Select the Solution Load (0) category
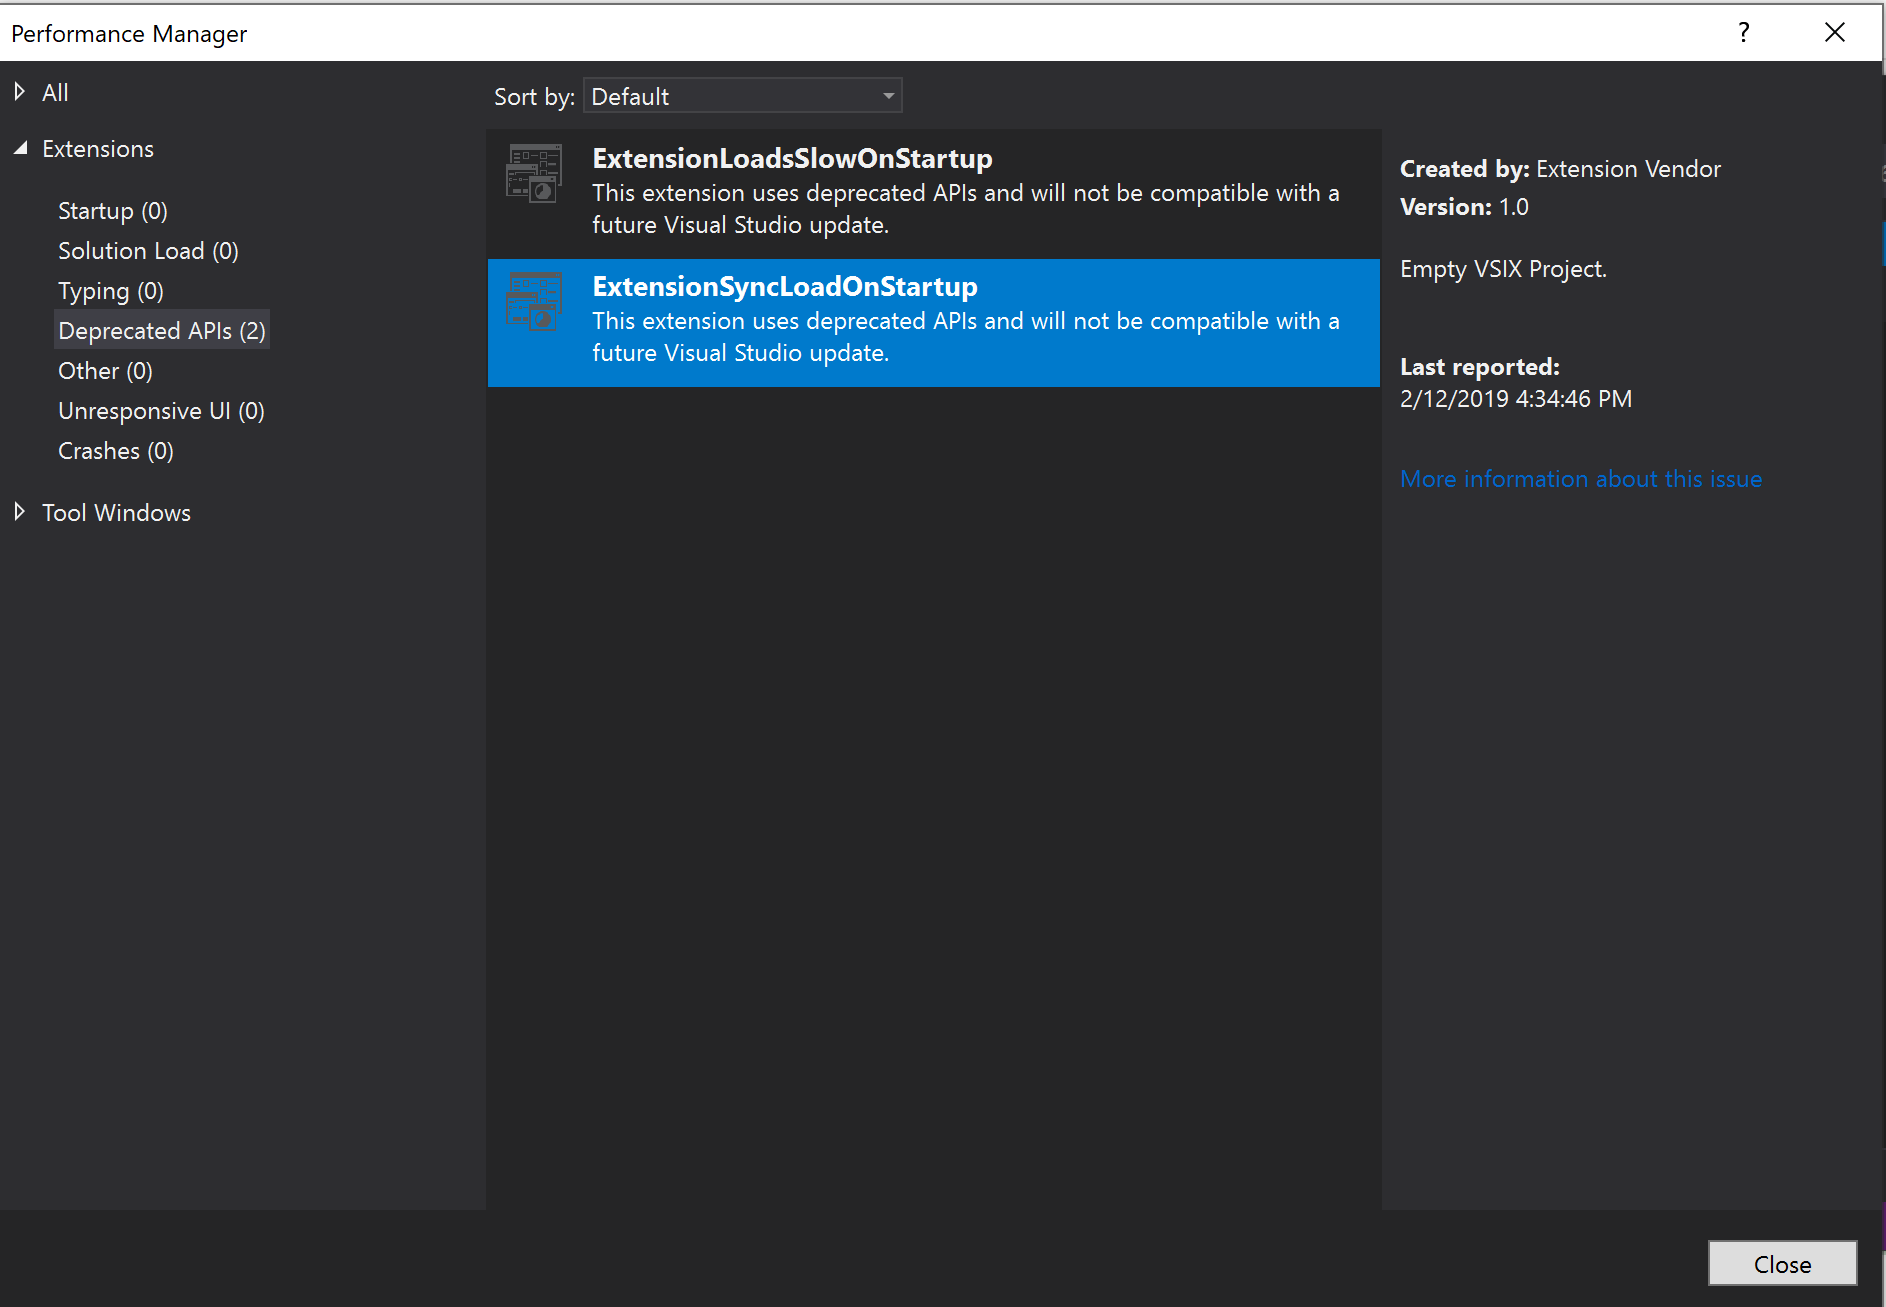The width and height of the screenshot is (1886, 1307). click(x=148, y=251)
